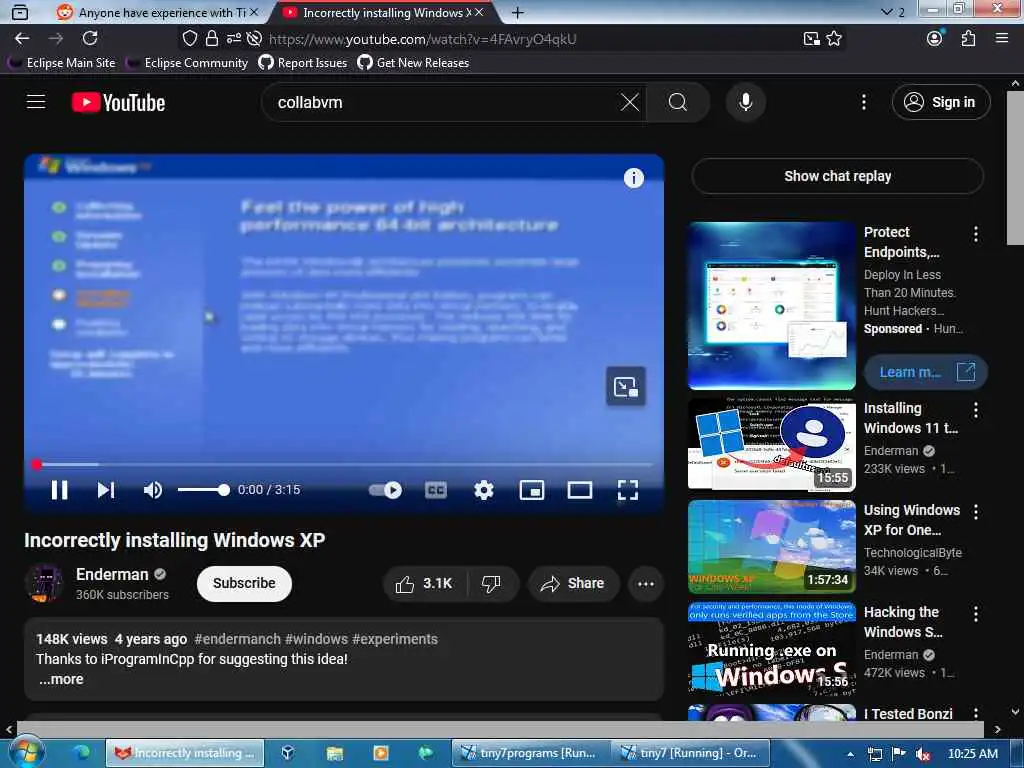Open the #endermanch hashtag link
The width and height of the screenshot is (1024, 768).
tap(238, 639)
